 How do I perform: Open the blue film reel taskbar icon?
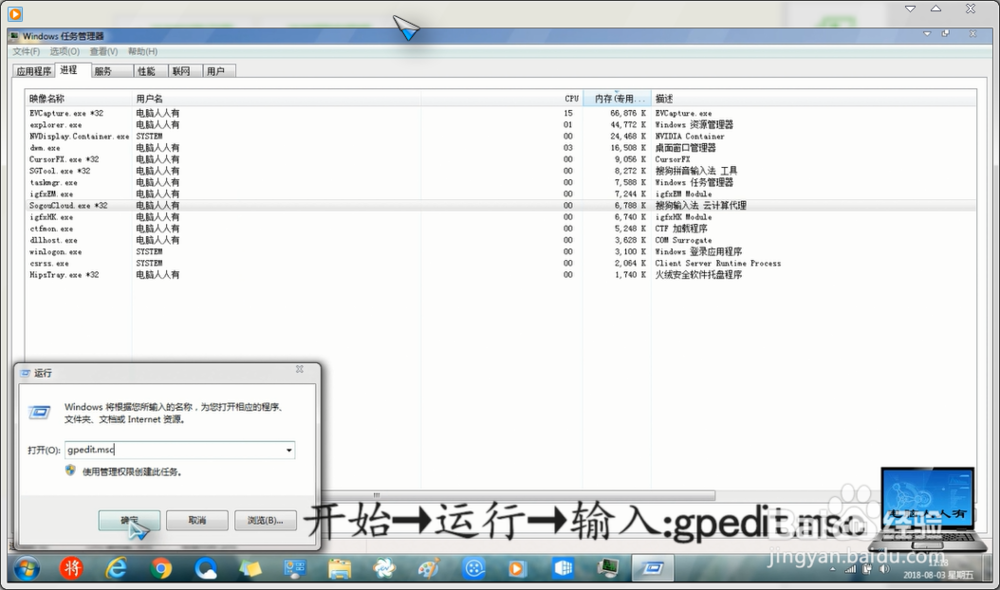(474, 568)
